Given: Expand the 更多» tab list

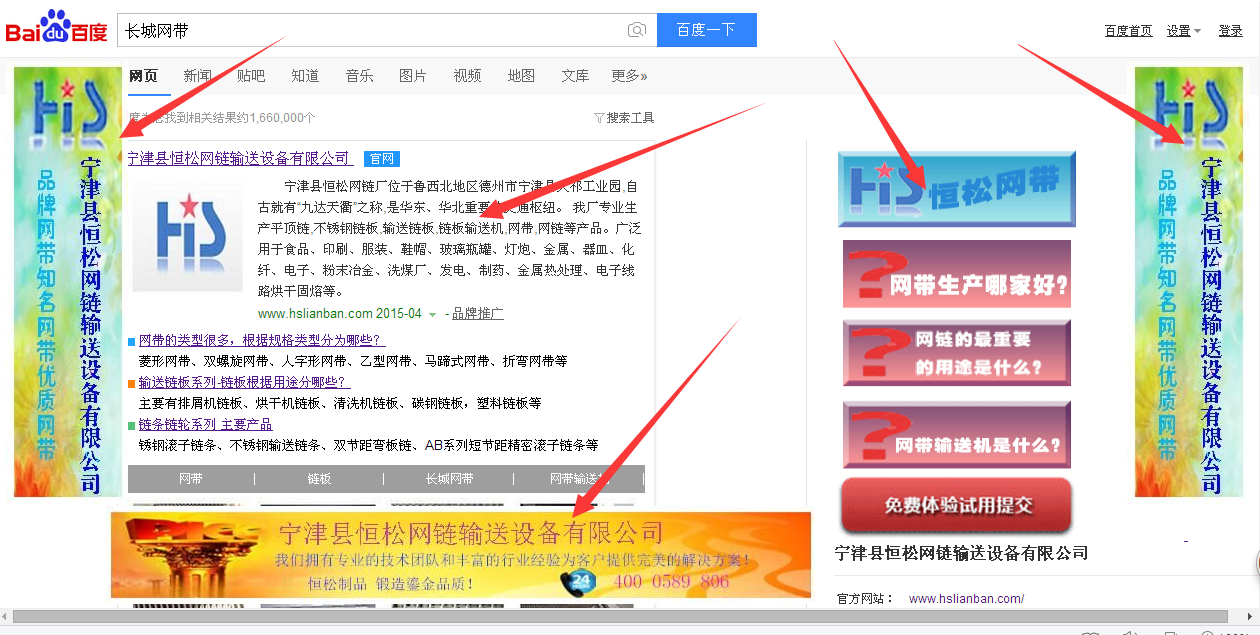Looking at the screenshot, I should (629, 76).
